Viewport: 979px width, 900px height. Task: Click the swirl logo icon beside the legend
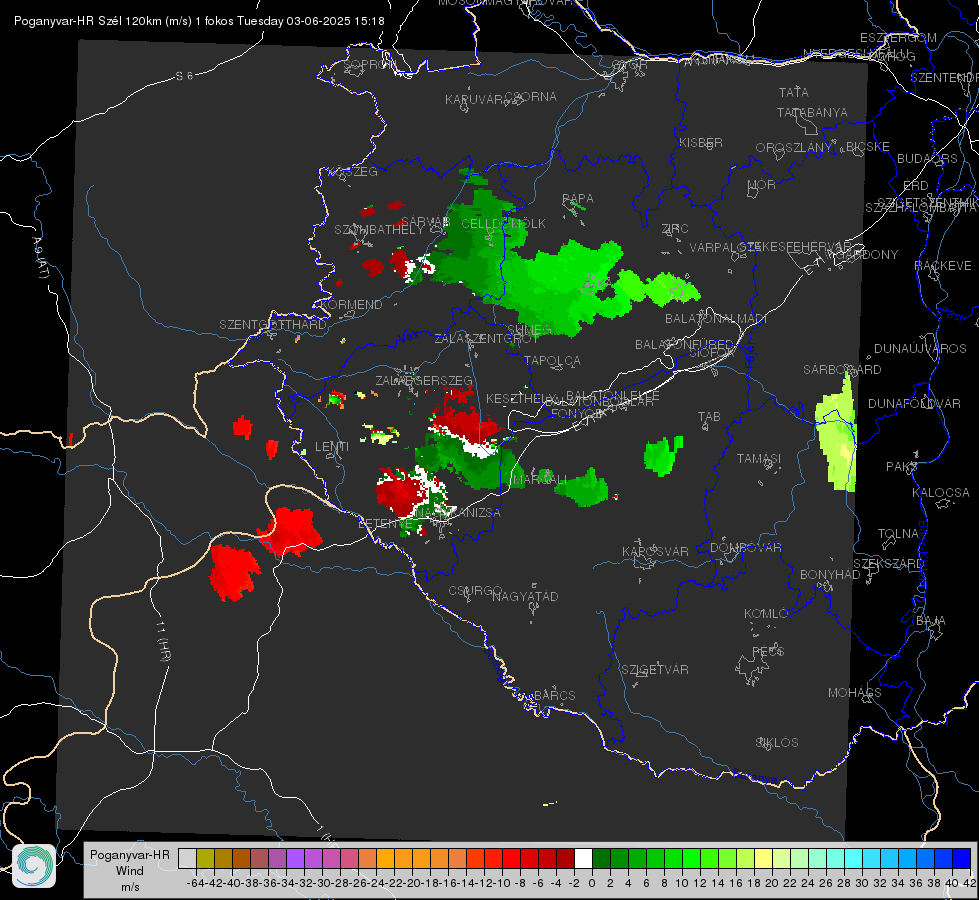(34, 866)
